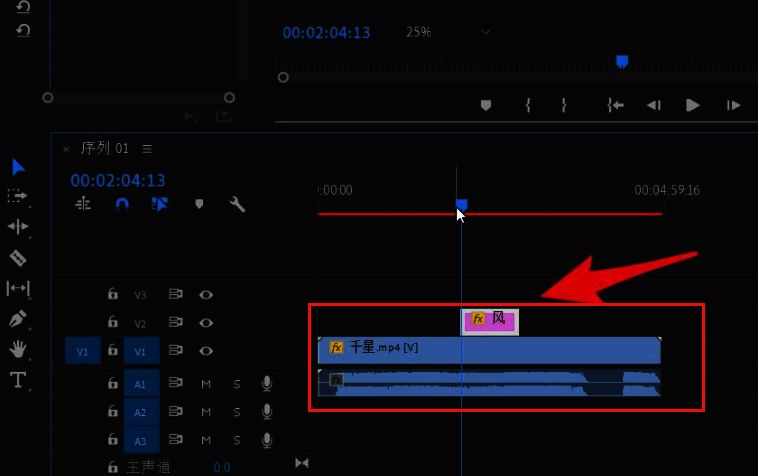The width and height of the screenshot is (758, 476).
Task: Select the Pen tool
Action: (x=18, y=319)
